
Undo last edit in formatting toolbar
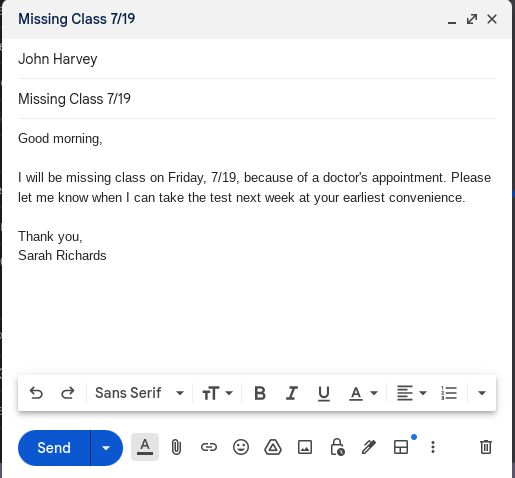point(36,393)
